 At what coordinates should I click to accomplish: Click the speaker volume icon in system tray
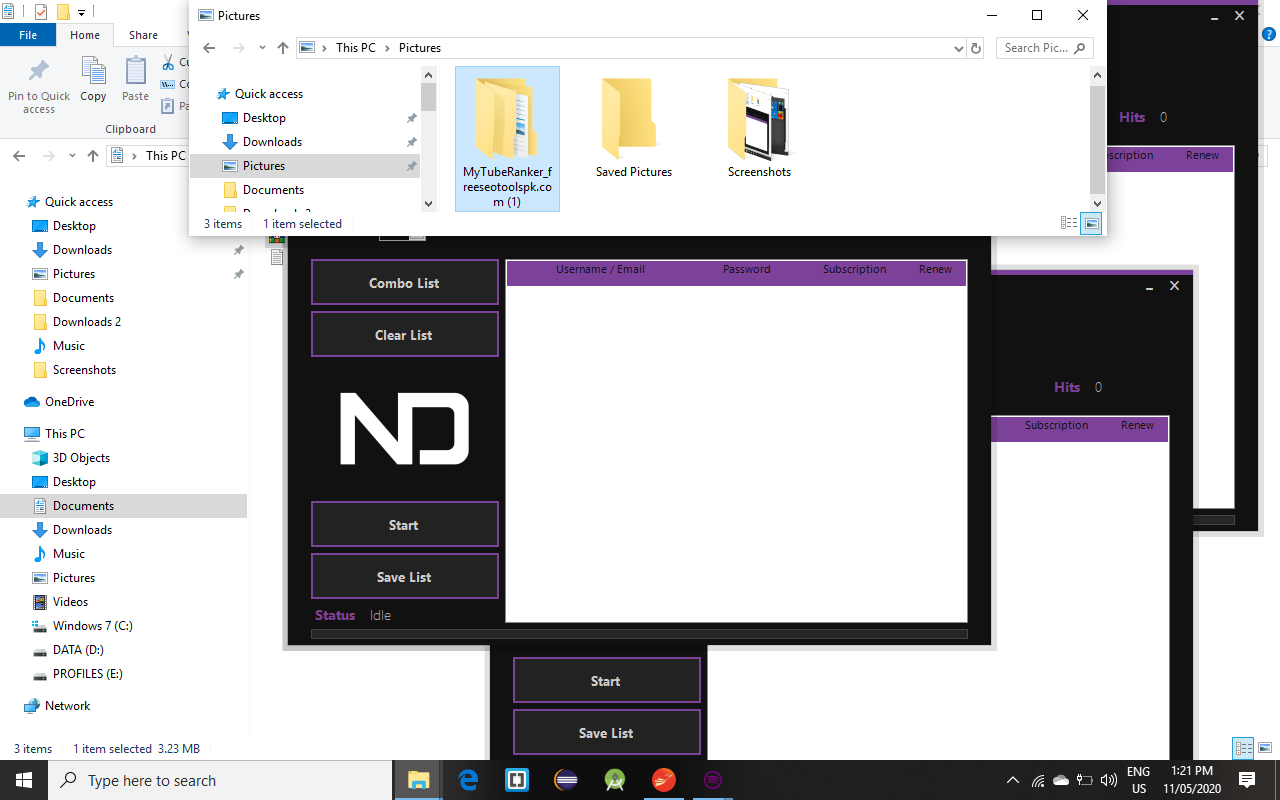(x=1108, y=780)
